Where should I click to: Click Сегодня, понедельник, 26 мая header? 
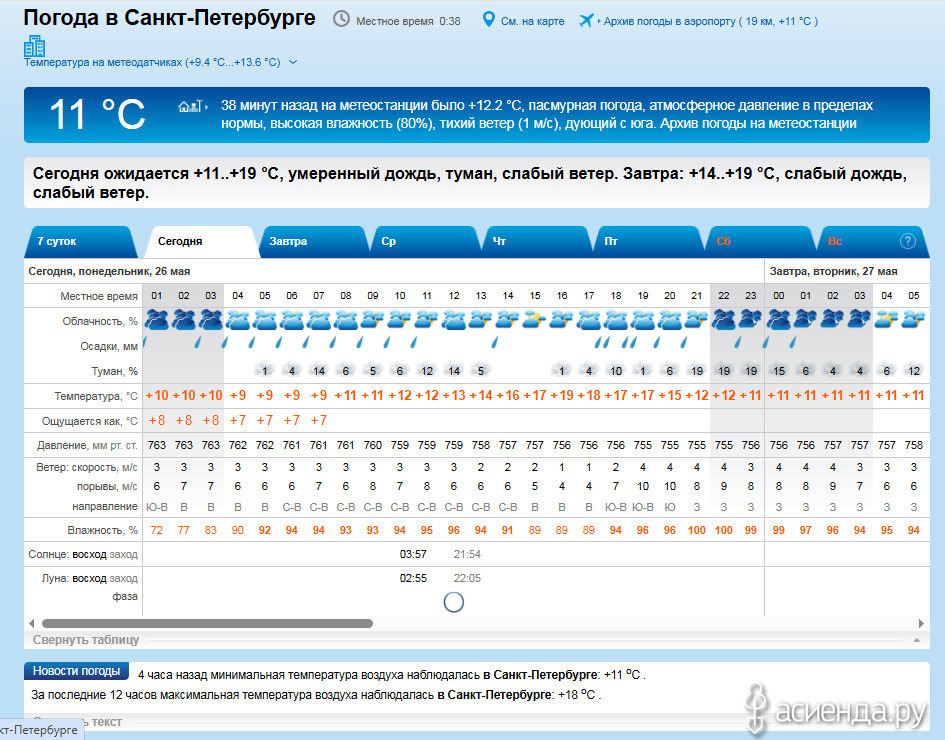coord(109,271)
